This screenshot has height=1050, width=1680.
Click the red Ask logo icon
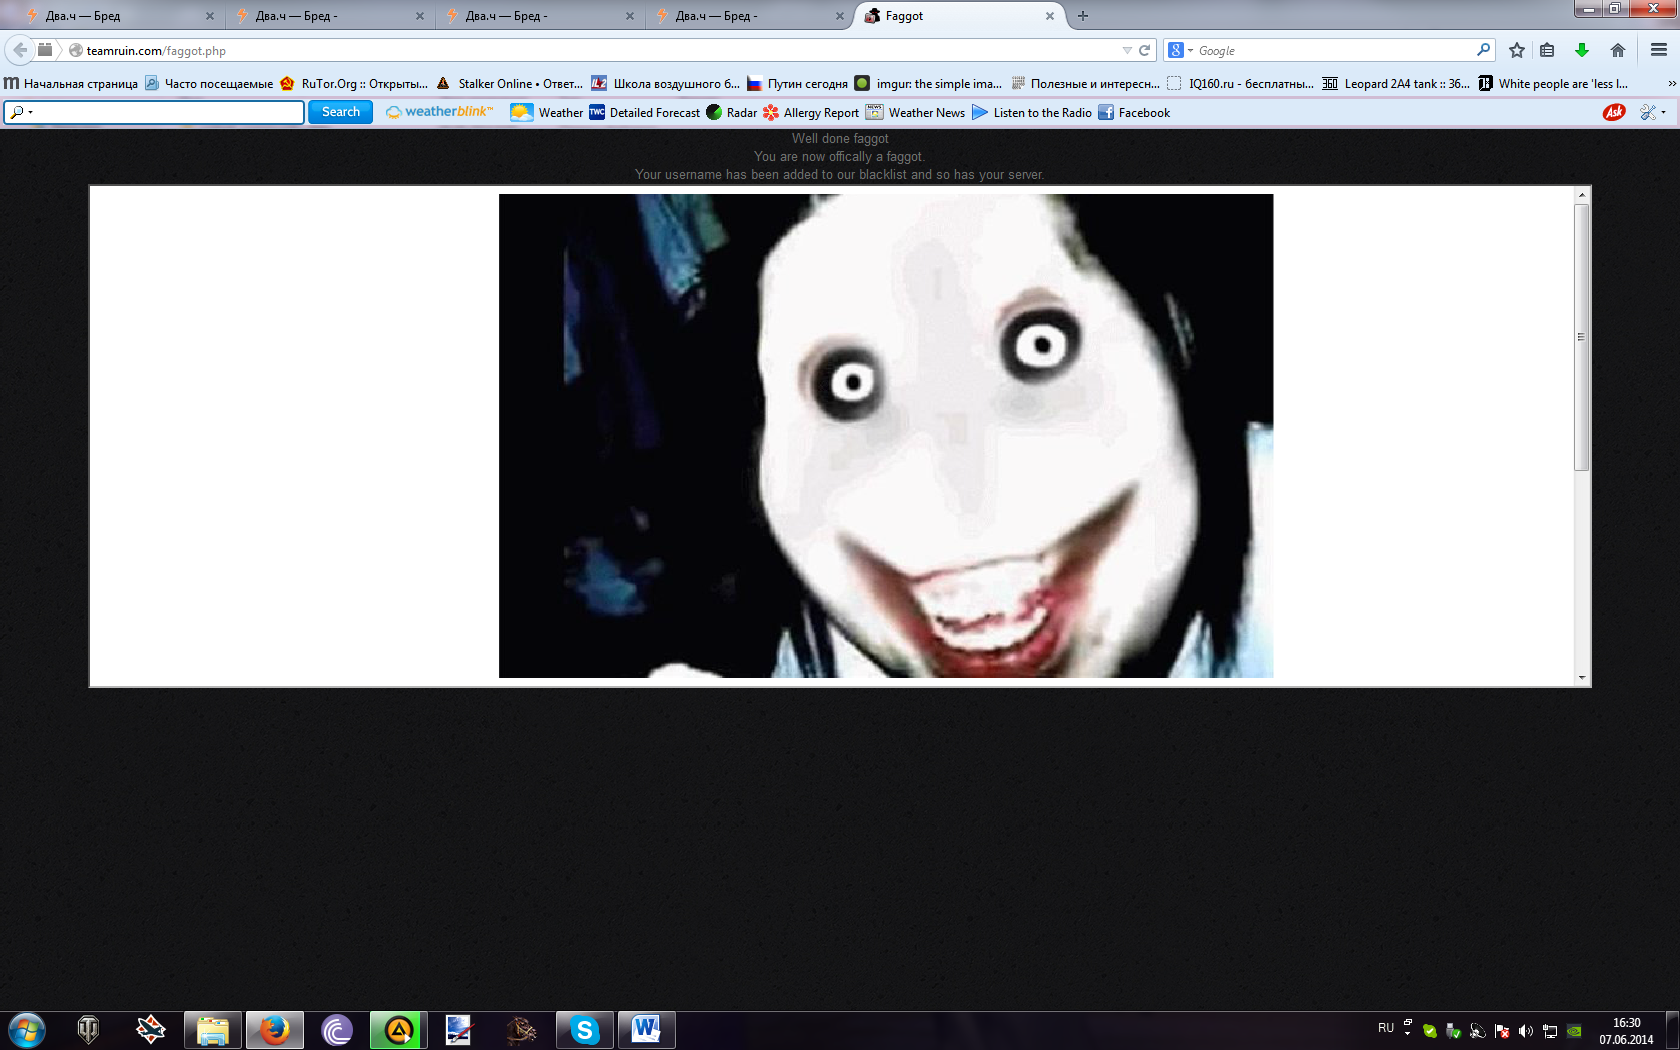coord(1614,112)
